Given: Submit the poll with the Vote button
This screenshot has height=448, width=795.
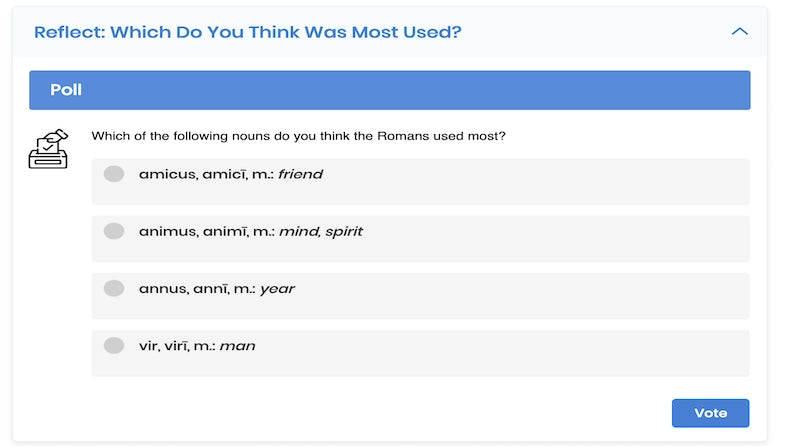Looking at the screenshot, I should point(710,413).
